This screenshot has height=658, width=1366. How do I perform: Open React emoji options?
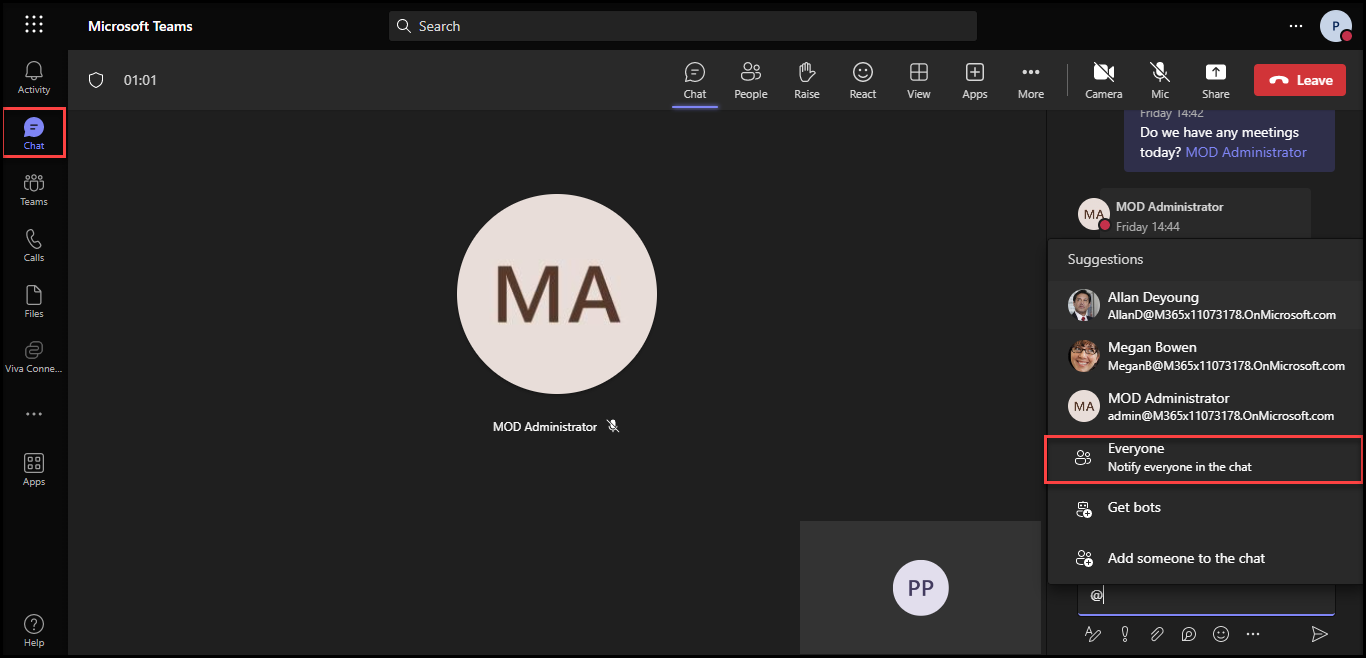click(x=862, y=80)
